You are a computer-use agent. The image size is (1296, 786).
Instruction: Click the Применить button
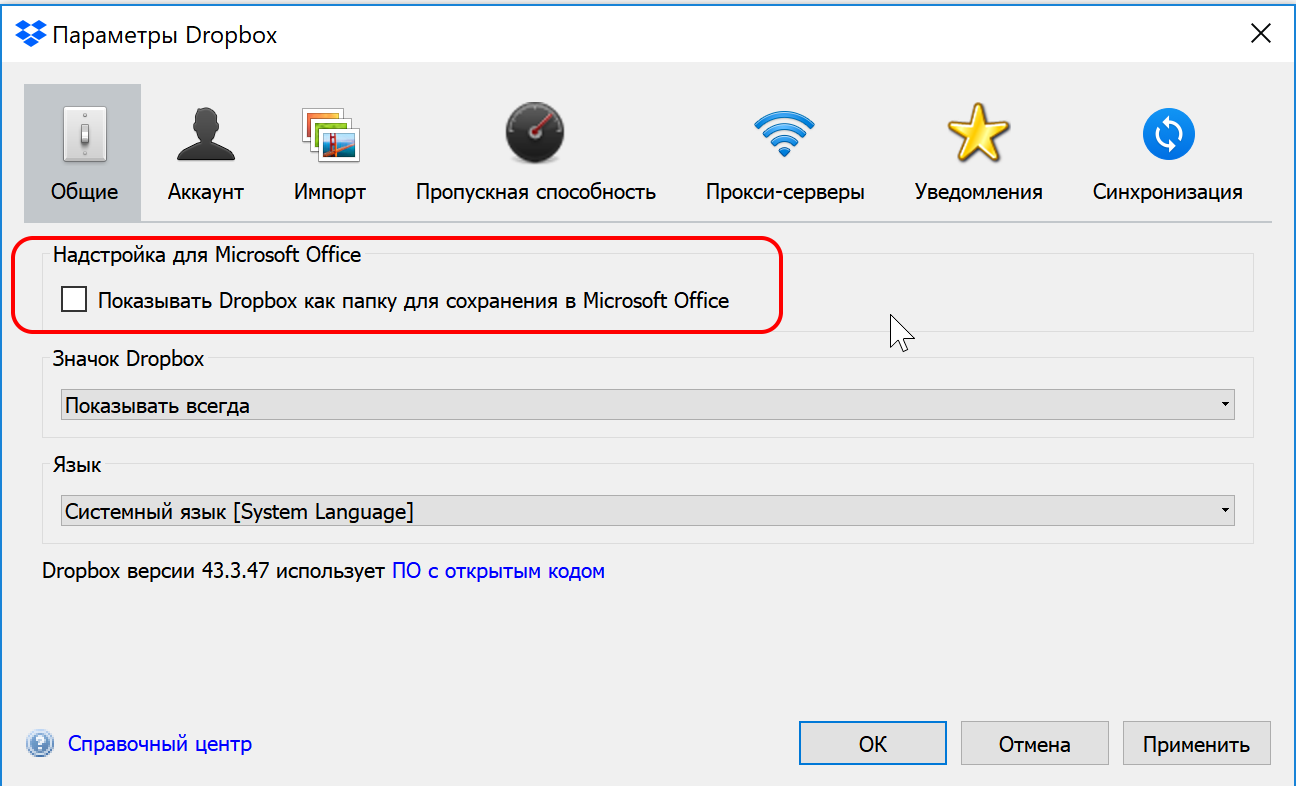point(1196,743)
